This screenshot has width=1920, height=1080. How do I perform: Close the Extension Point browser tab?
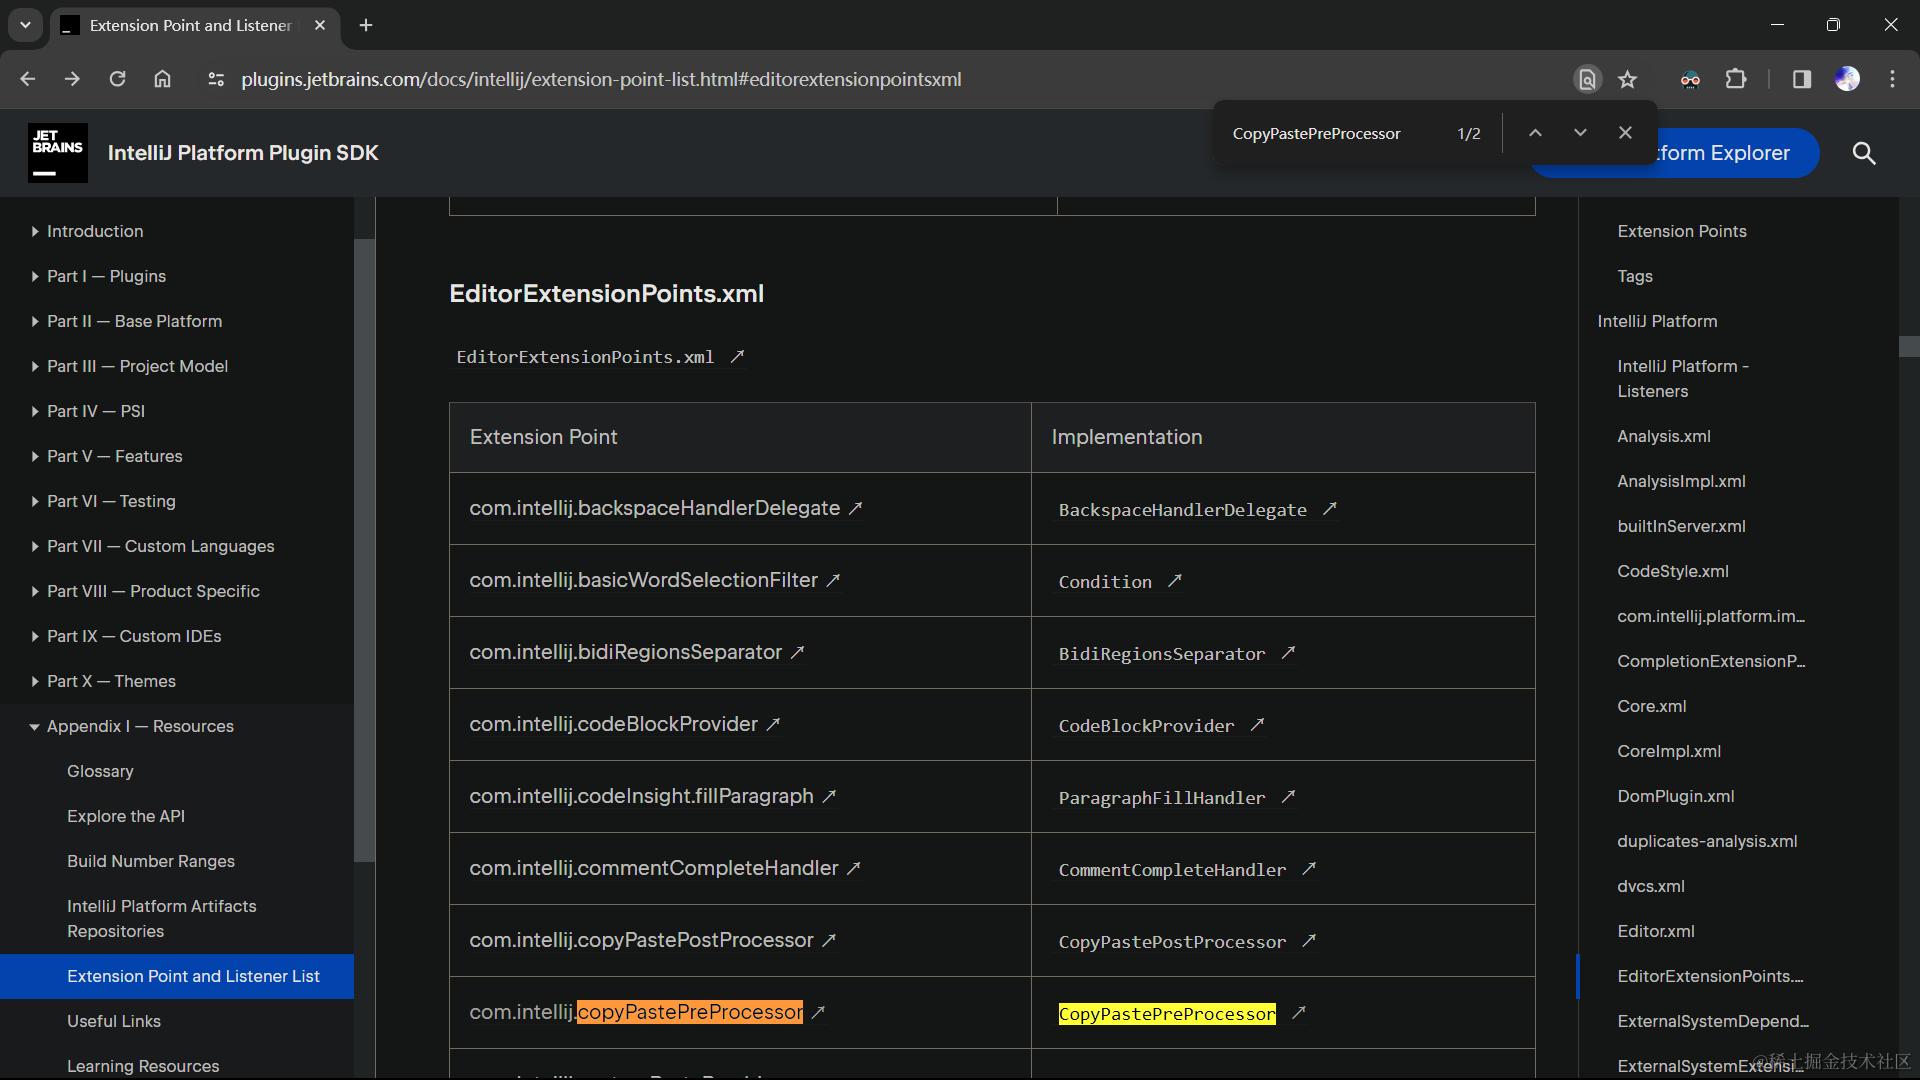(320, 25)
